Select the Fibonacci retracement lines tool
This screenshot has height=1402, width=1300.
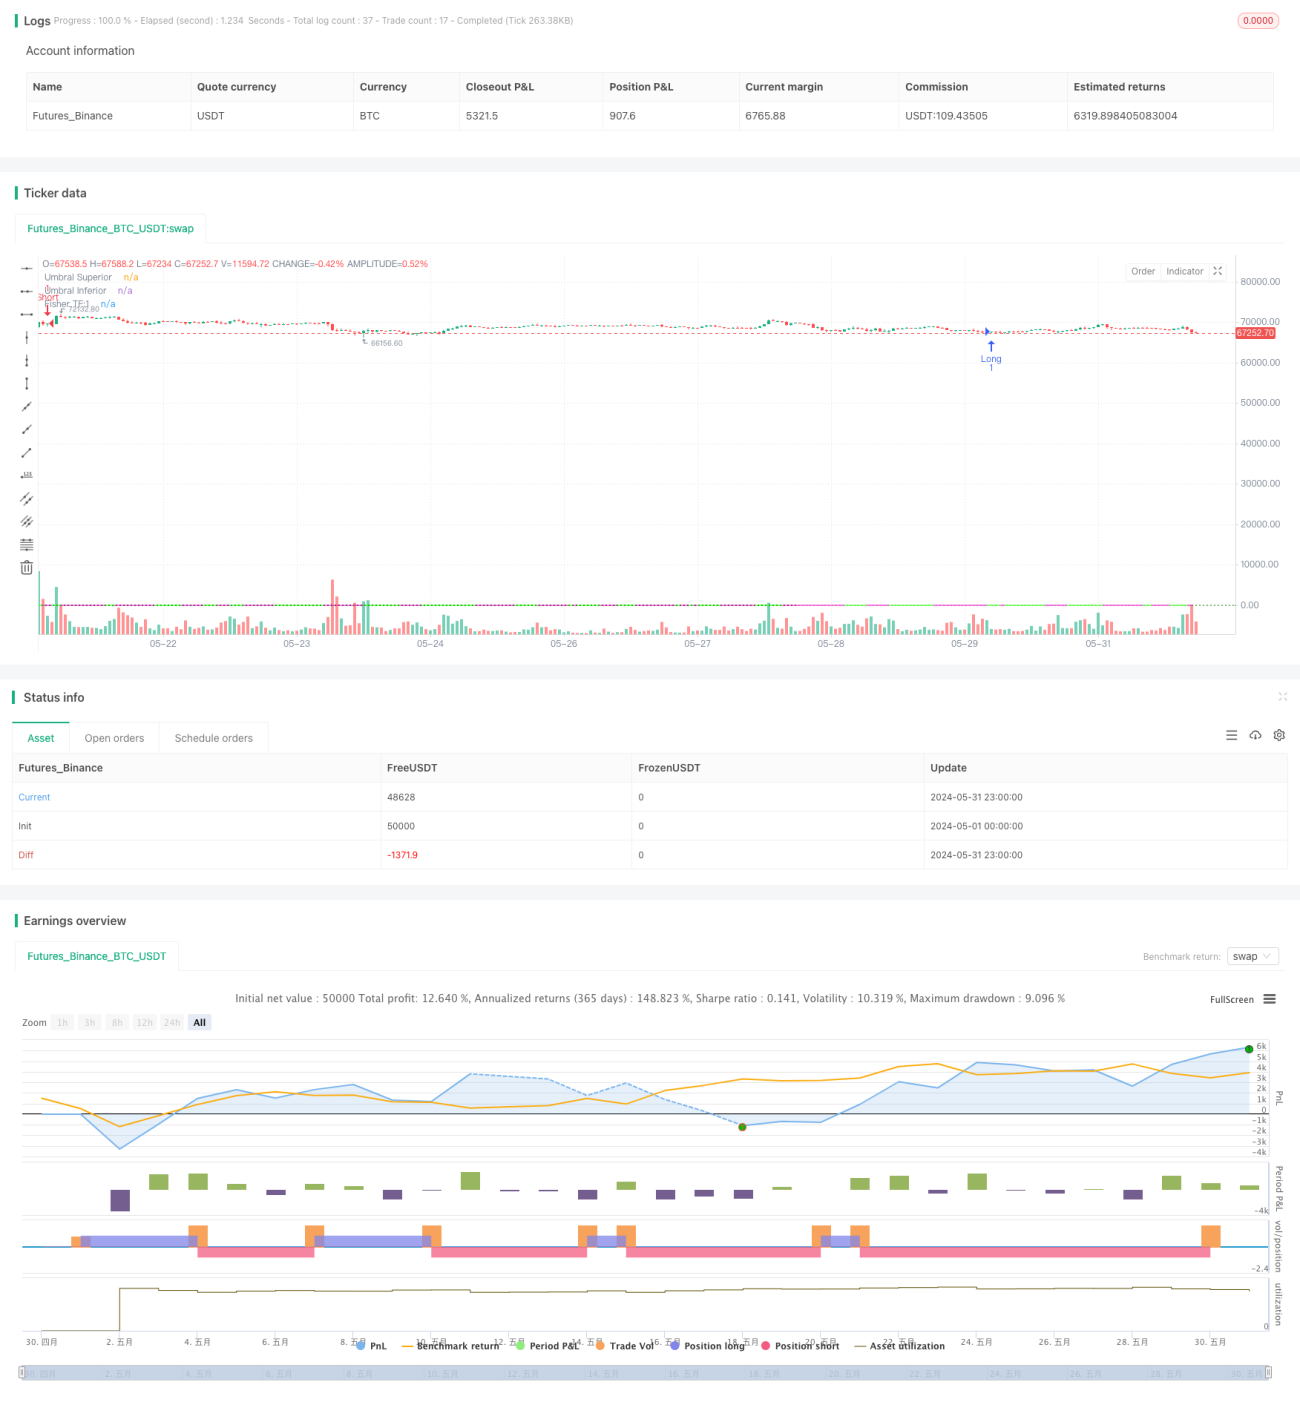(x=26, y=544)
